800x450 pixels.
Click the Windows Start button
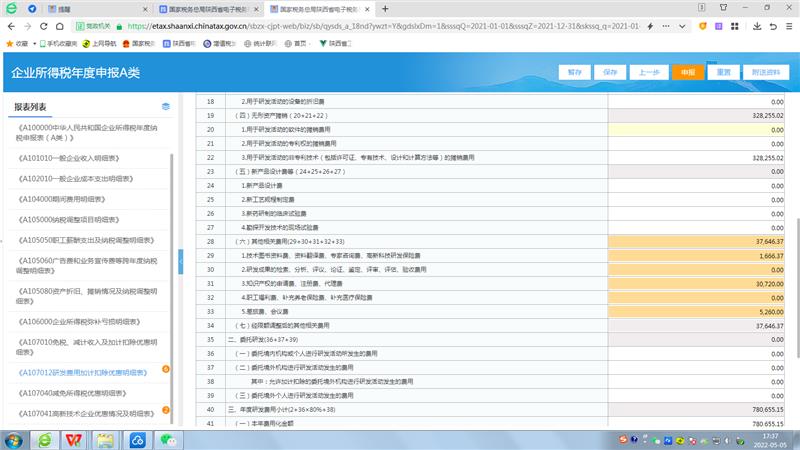[14, 439]
